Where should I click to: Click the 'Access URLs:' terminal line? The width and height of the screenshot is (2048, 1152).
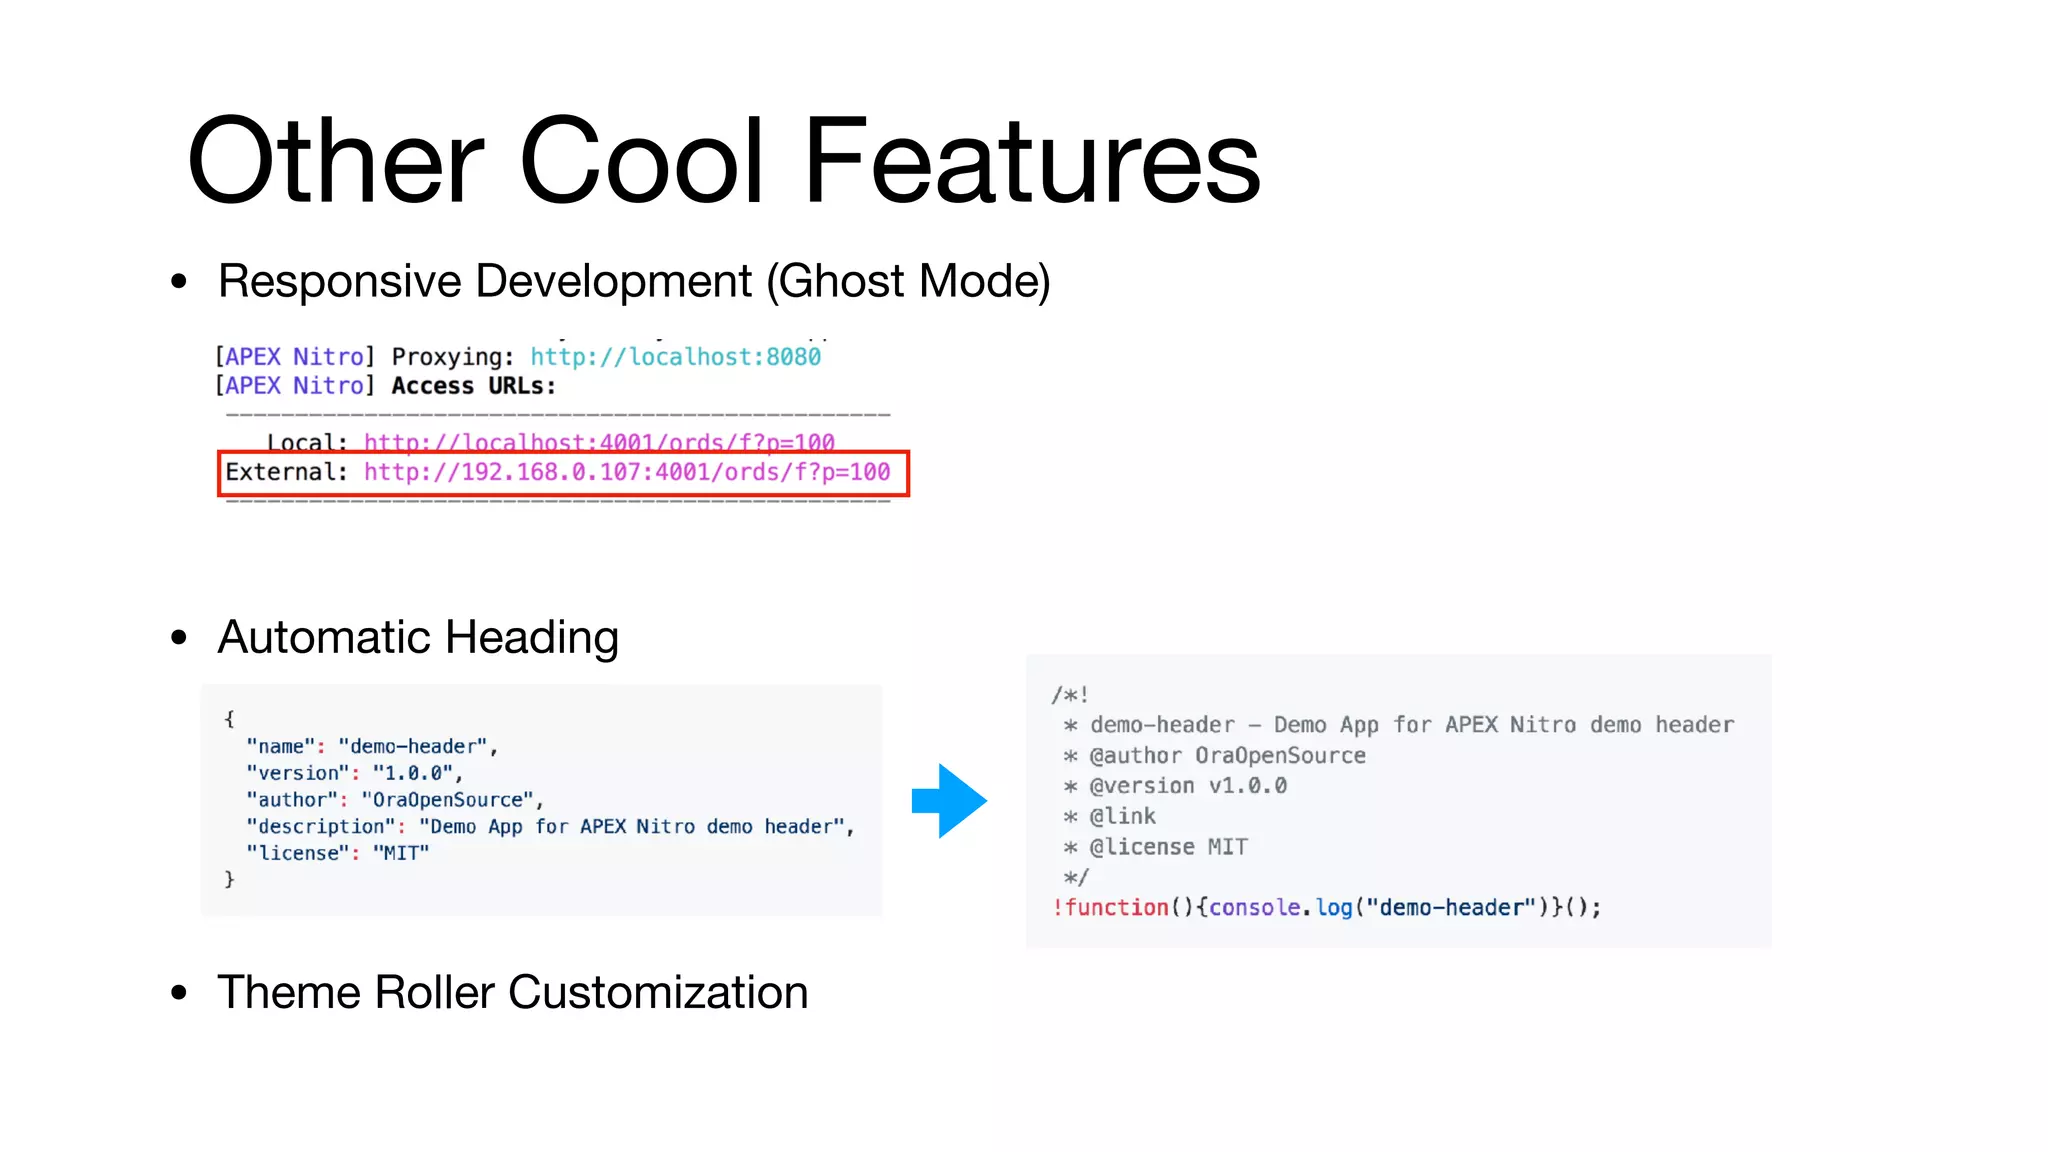(x=473, y=386)
